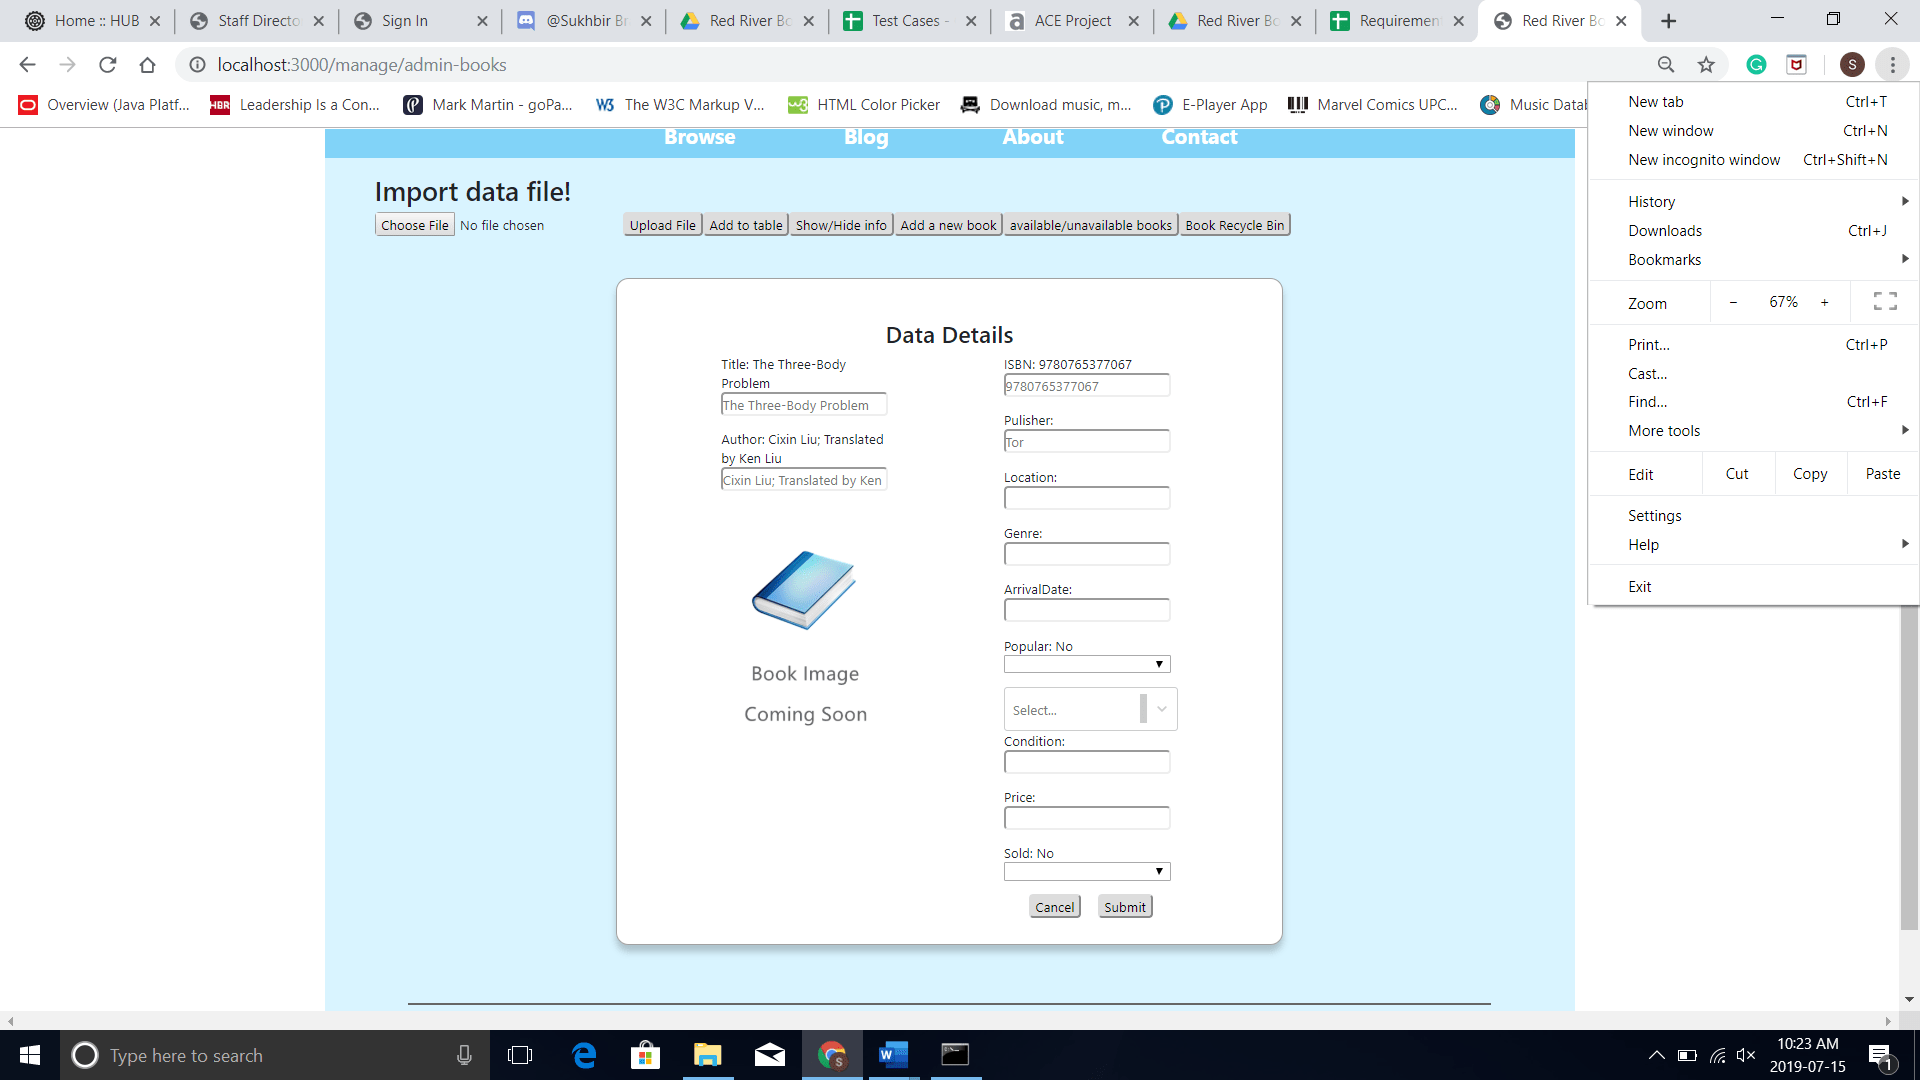
Task: Click the home icon in browser toolbar
Action: click(147, 65)
